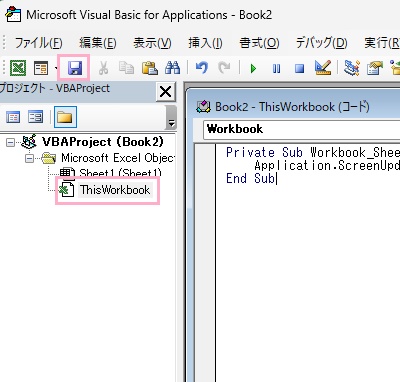
Task: Collapse the VBAProject (Book2) tree node
Action: [11, 142]
